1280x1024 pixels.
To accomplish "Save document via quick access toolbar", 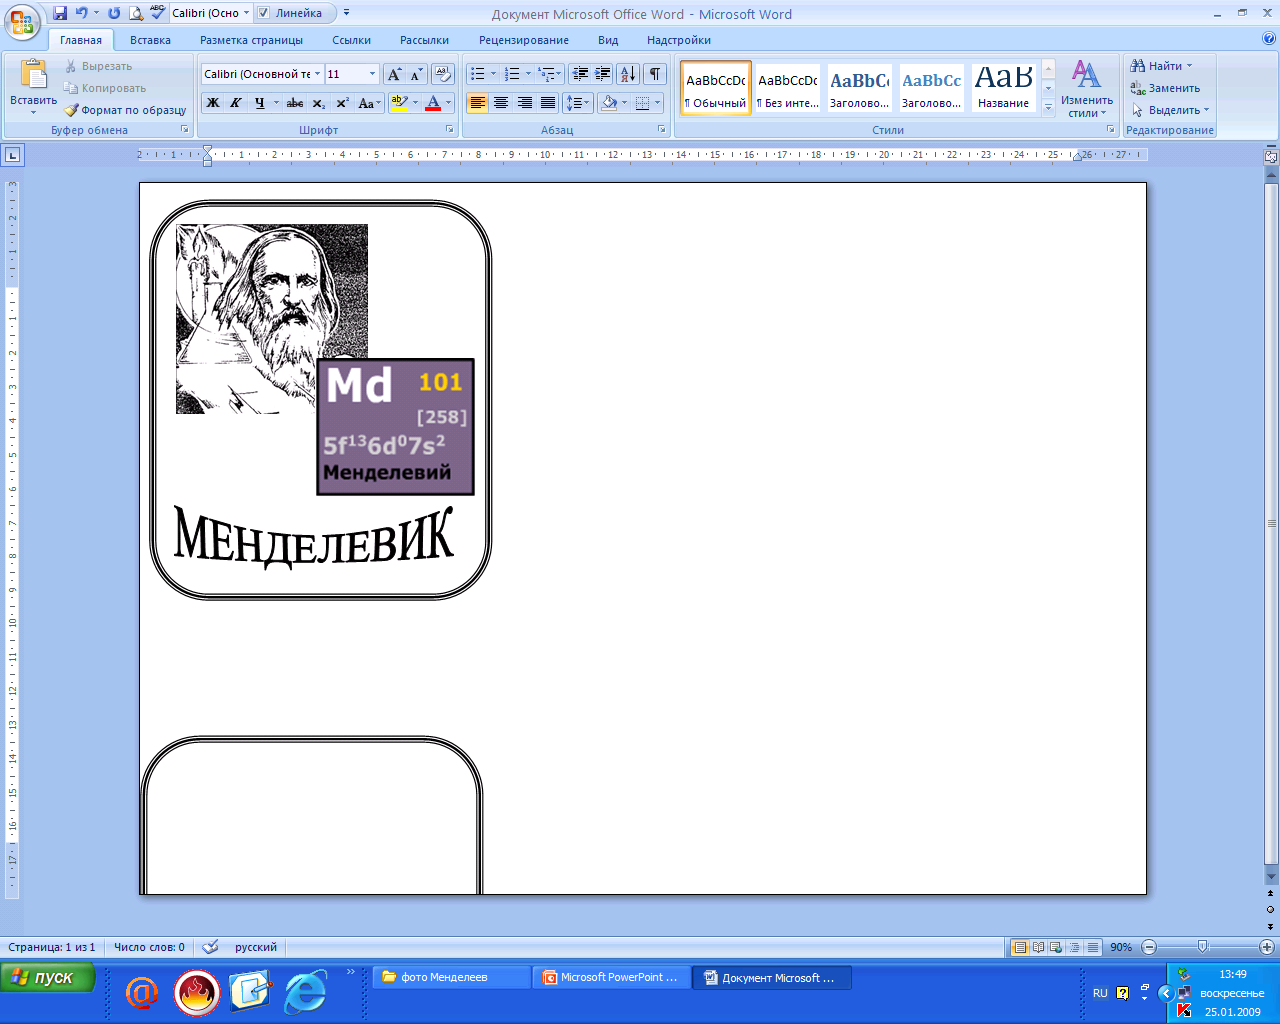I will (60, 13).
